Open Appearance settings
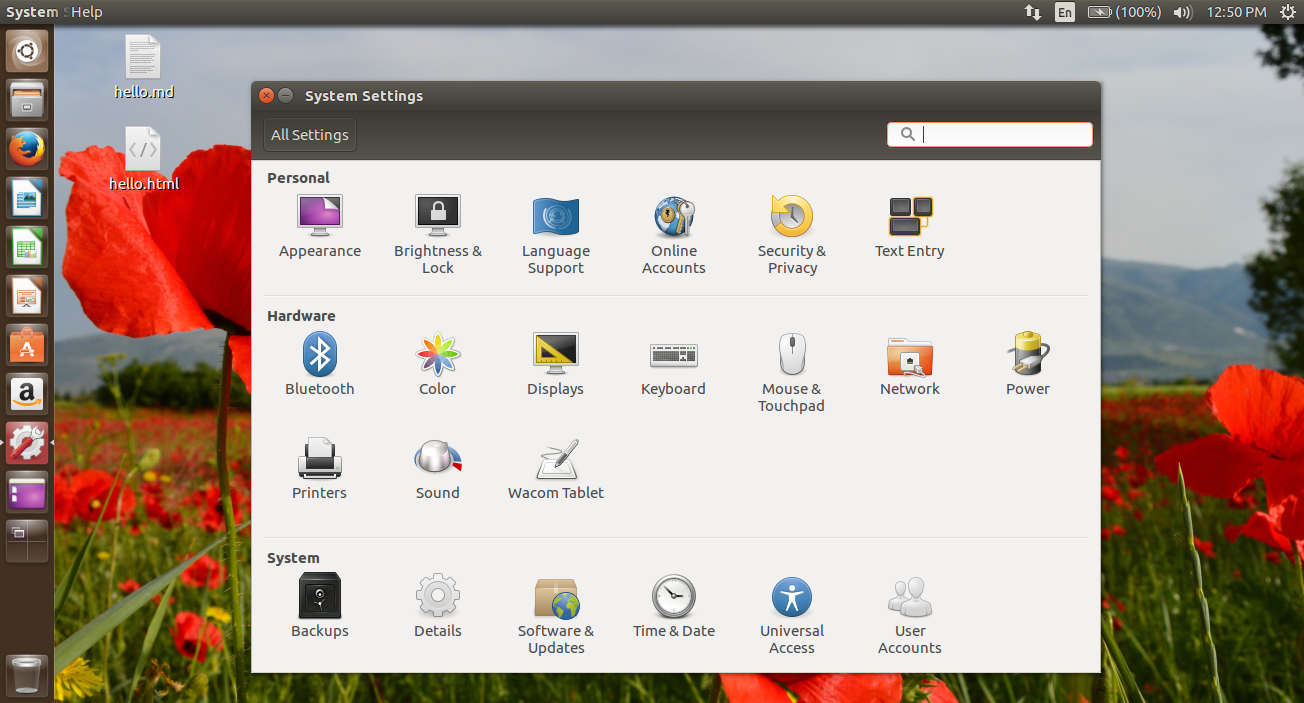The height and width of the screenshot is (703, 1304). pyautogui.click(x=320, y=228)
